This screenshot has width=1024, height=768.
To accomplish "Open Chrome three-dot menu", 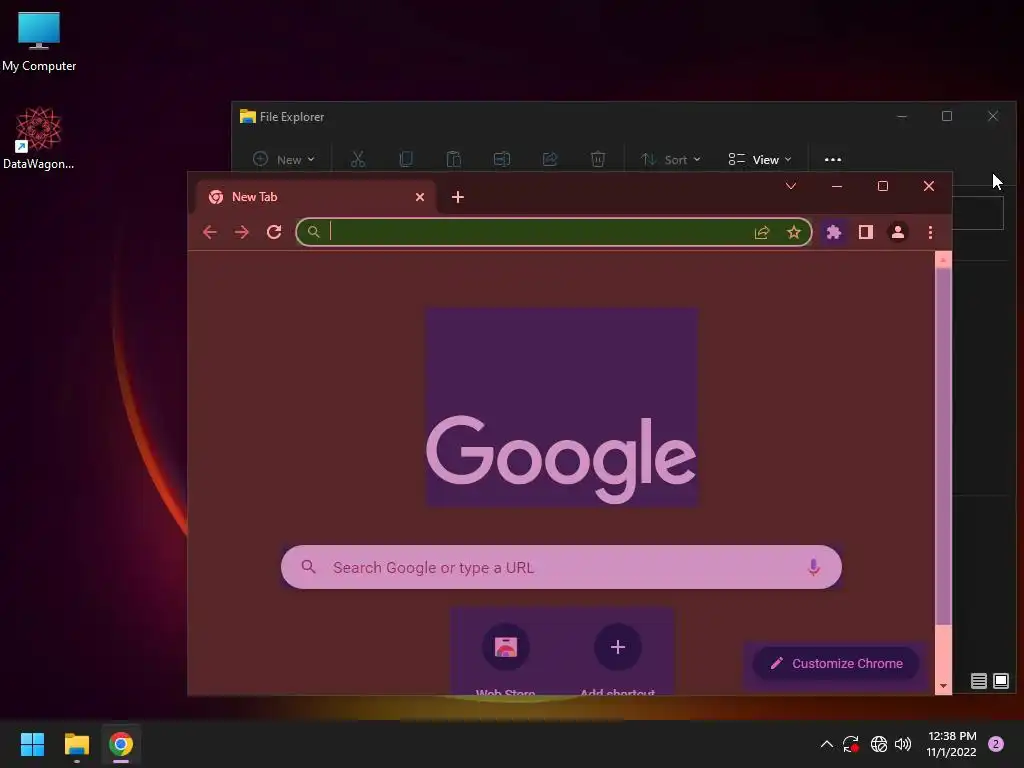I will pyautogui.click(x=931, y=232).
